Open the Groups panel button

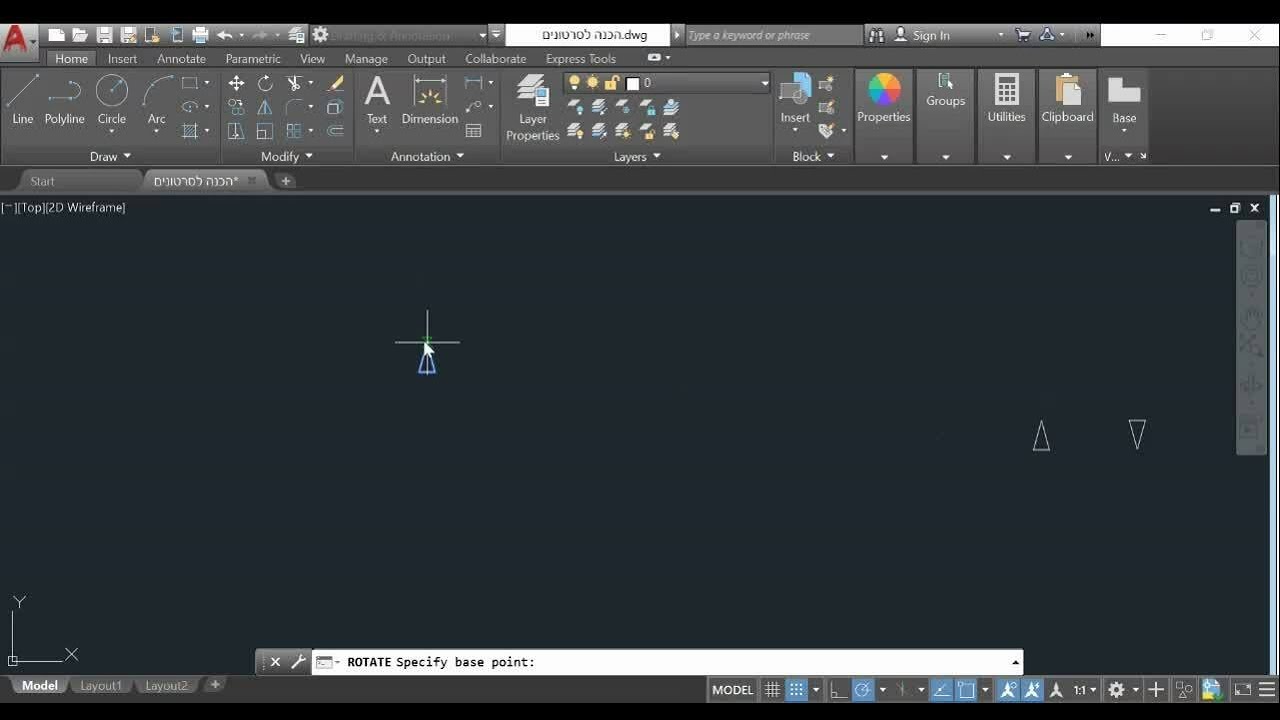point(945,90)
